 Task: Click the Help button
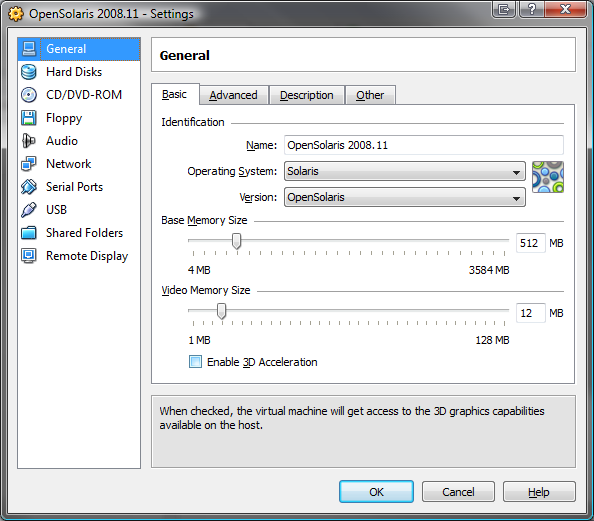point(539,492)
